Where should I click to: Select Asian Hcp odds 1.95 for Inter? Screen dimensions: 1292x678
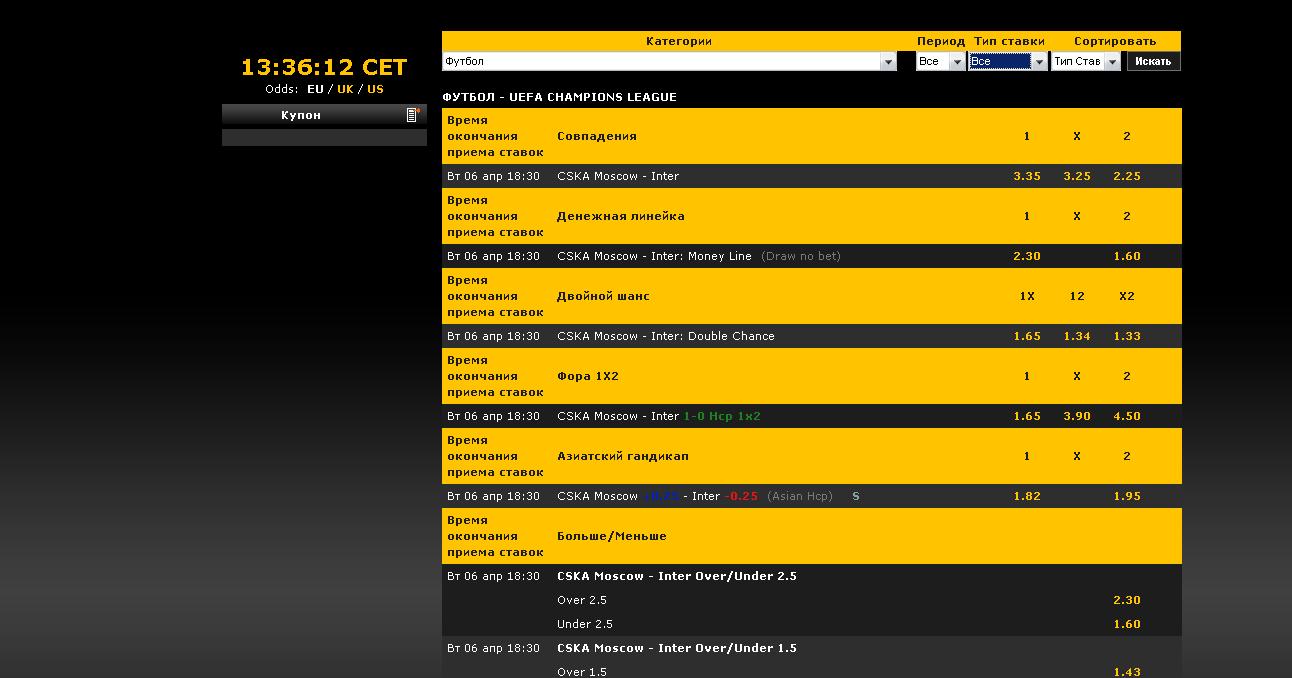click(x=1127, y=496)
